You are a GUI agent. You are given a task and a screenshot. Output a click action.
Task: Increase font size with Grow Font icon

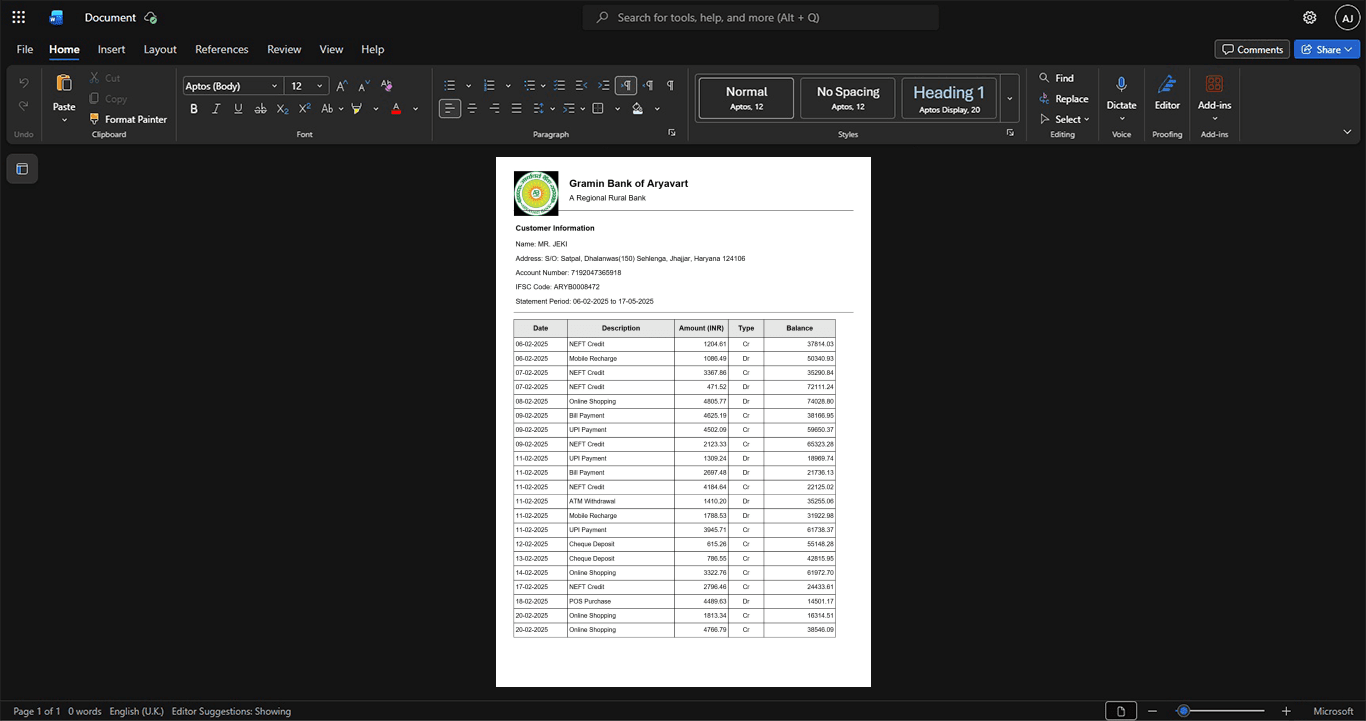pyautogui.click(x=342, y=86)
